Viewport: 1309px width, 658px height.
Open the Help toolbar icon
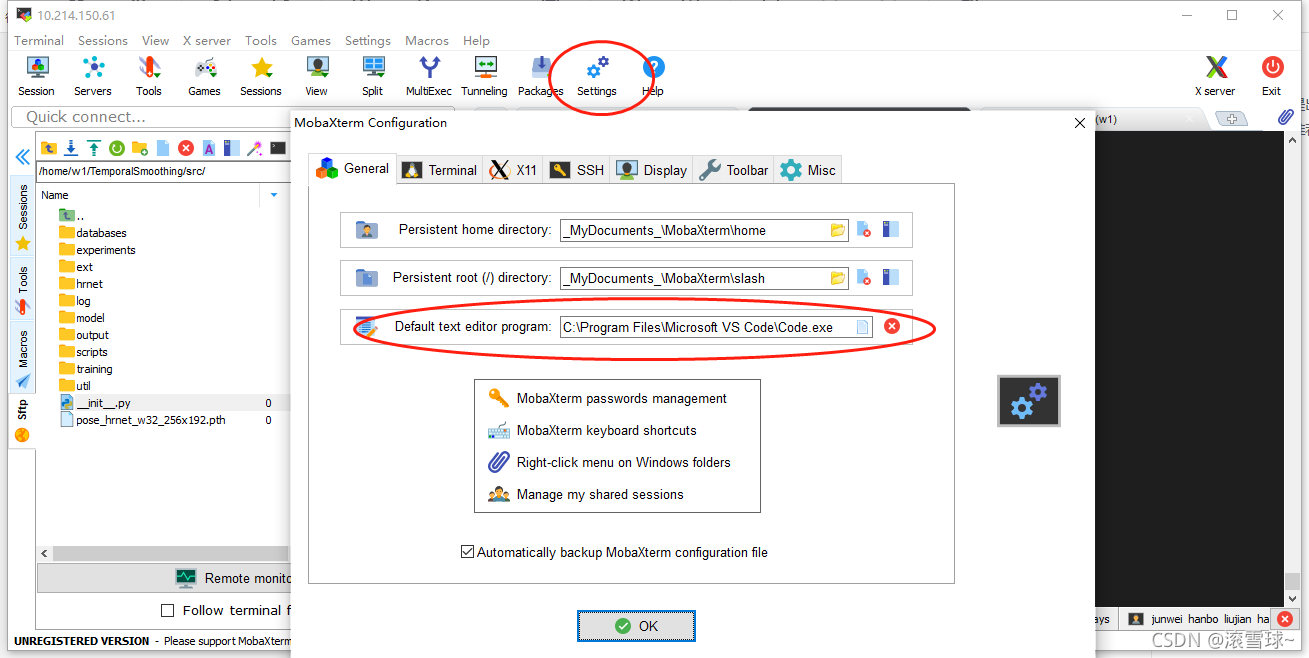[653, 76]
